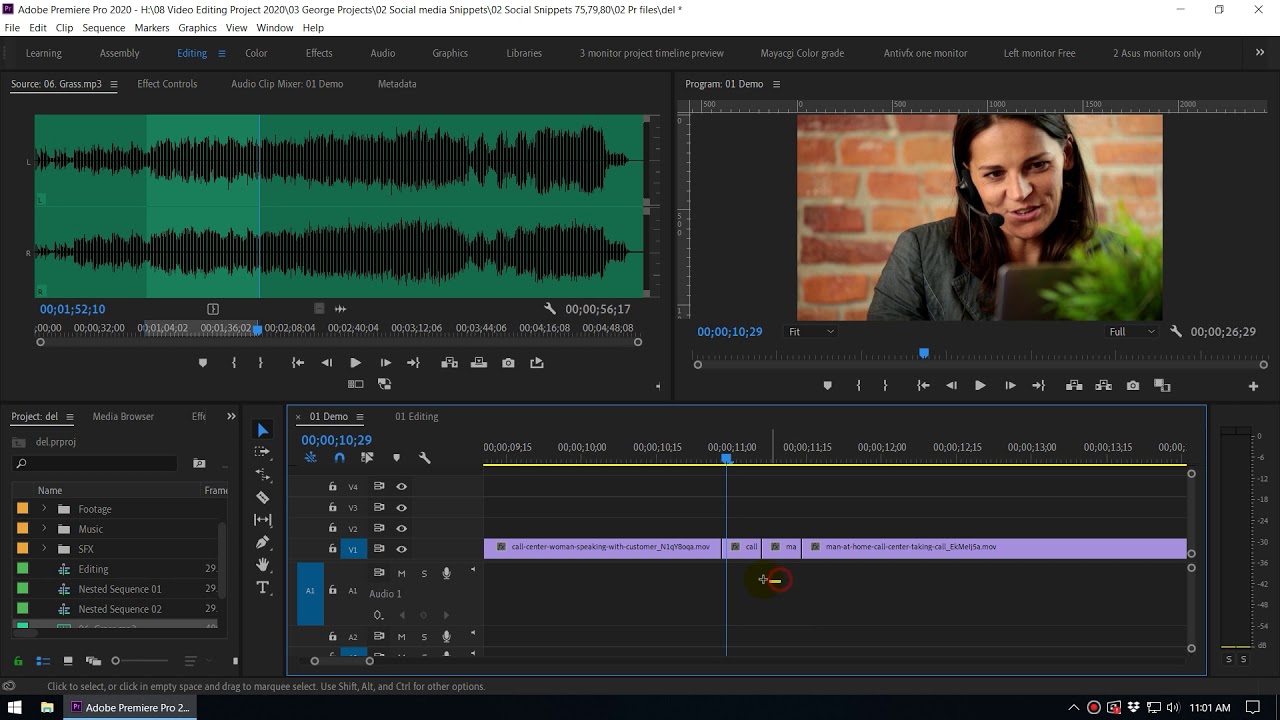Select the Selection tool arrow

point(262,430)
